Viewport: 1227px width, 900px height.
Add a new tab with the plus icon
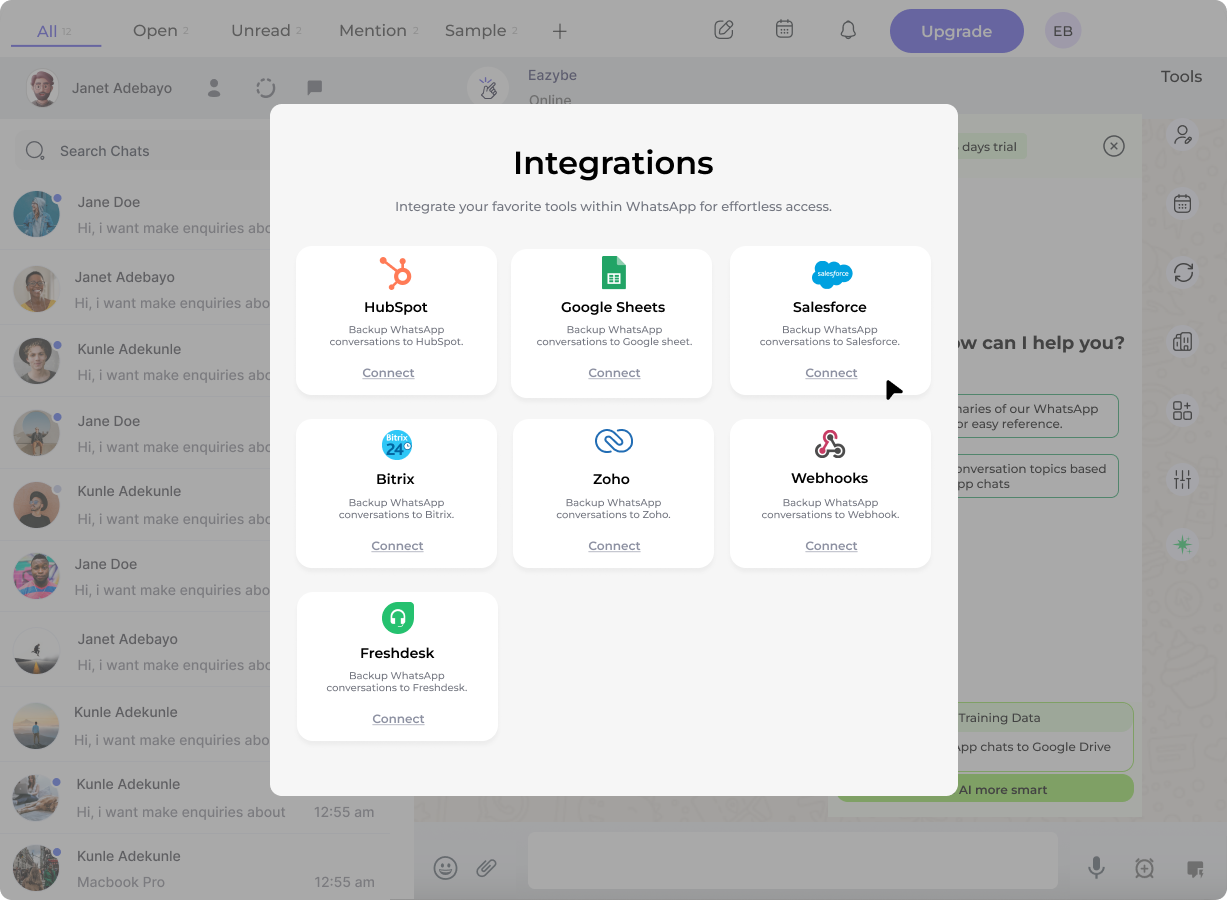560,30
